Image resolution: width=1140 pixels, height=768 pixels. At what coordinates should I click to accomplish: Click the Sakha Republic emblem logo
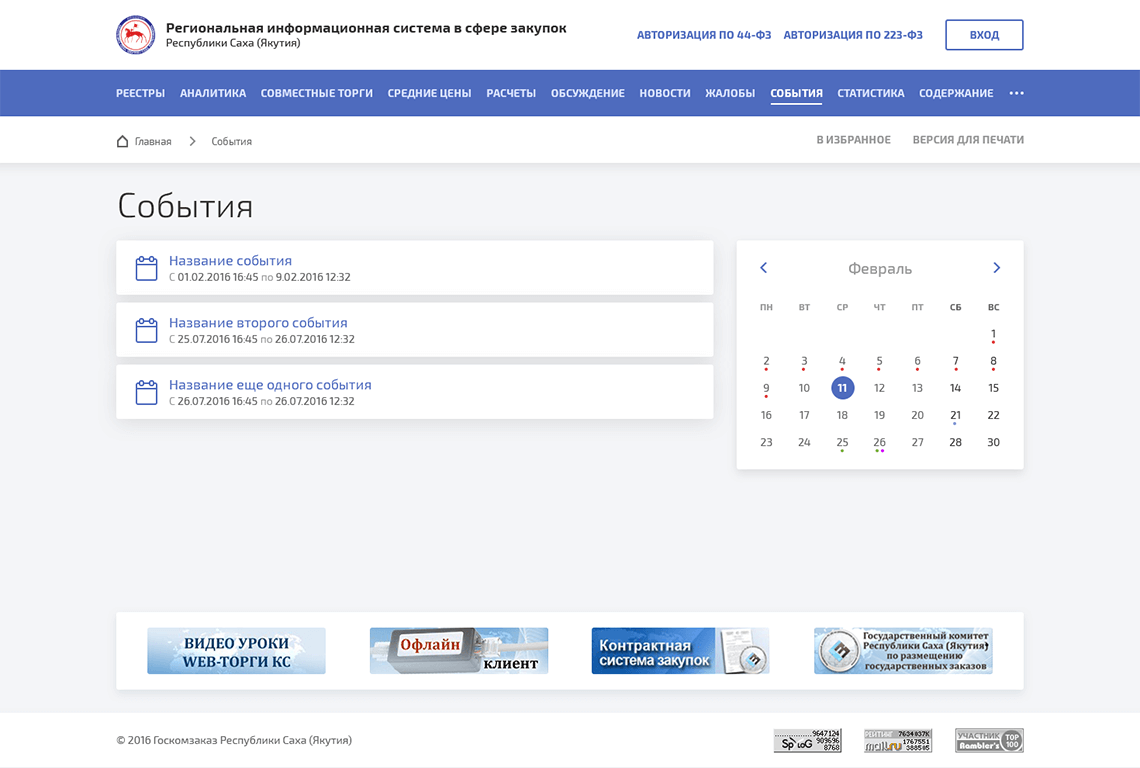pyautogui.click(x=136, y=35)
